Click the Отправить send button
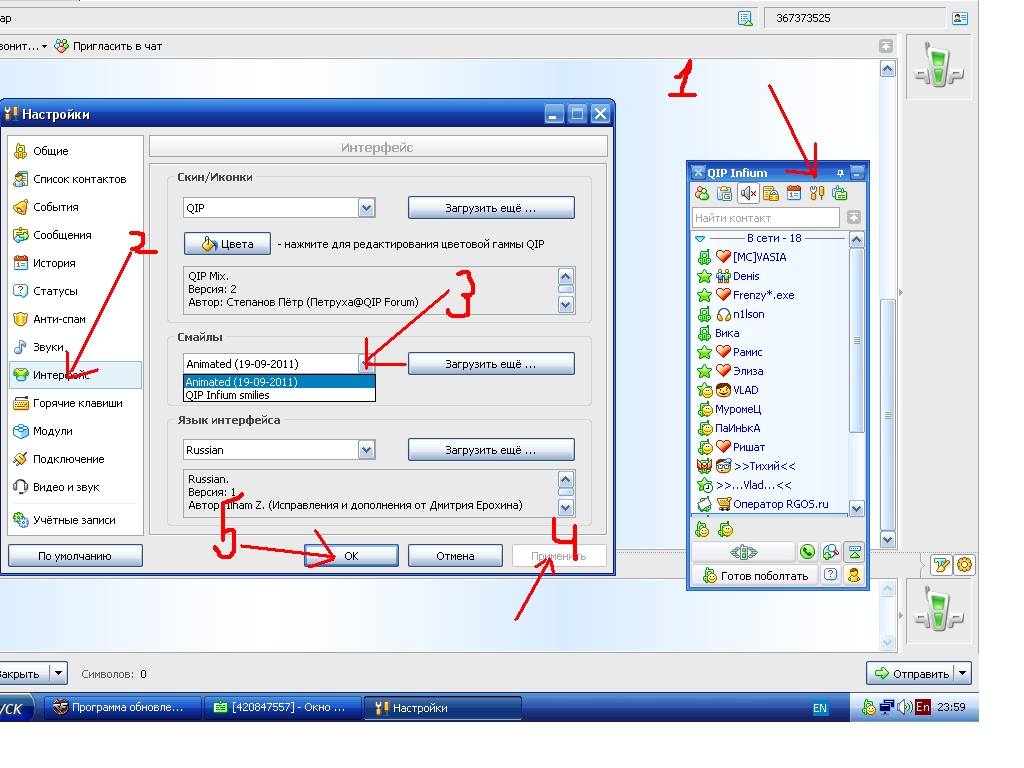The image size is (1024, 768). click(912, 673)
